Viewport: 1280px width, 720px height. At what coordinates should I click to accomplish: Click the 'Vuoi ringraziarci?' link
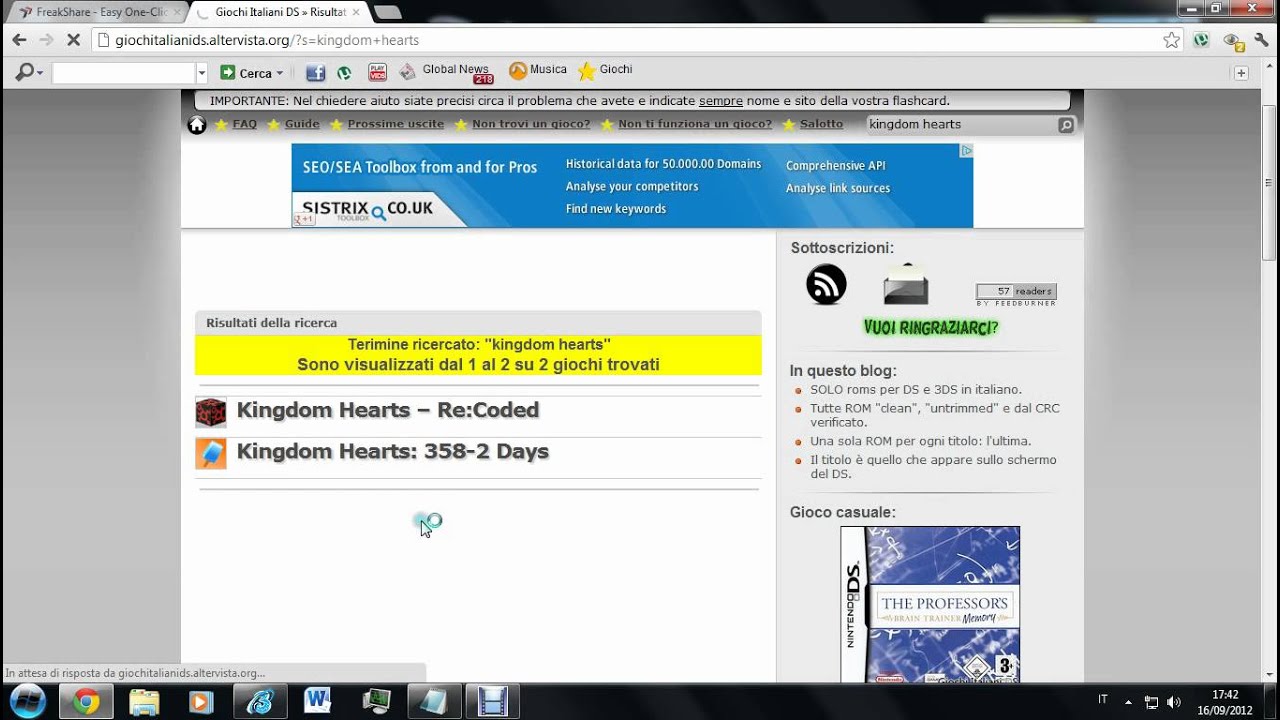[931, 327]
